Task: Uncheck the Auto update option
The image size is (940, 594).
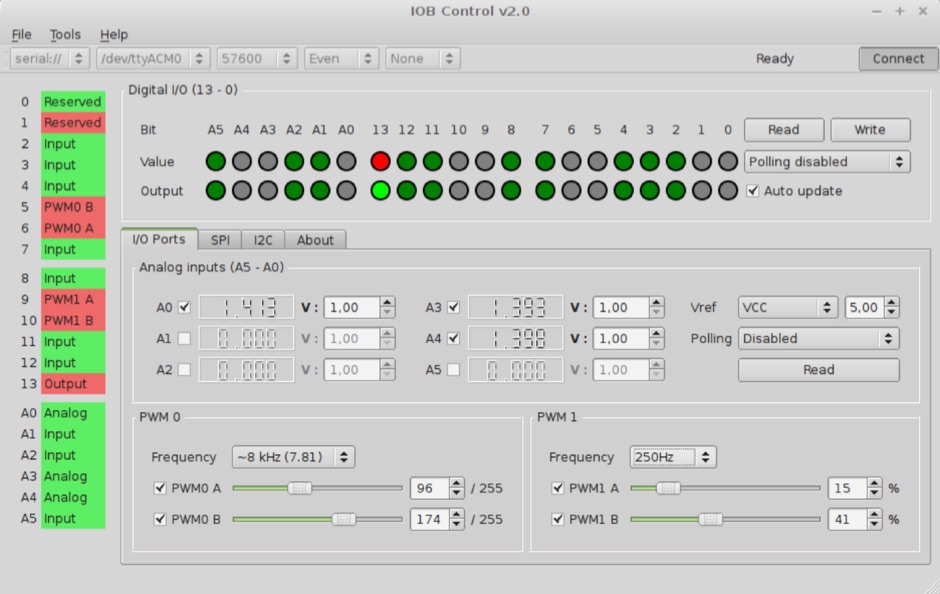Action: tap(753, 190)
